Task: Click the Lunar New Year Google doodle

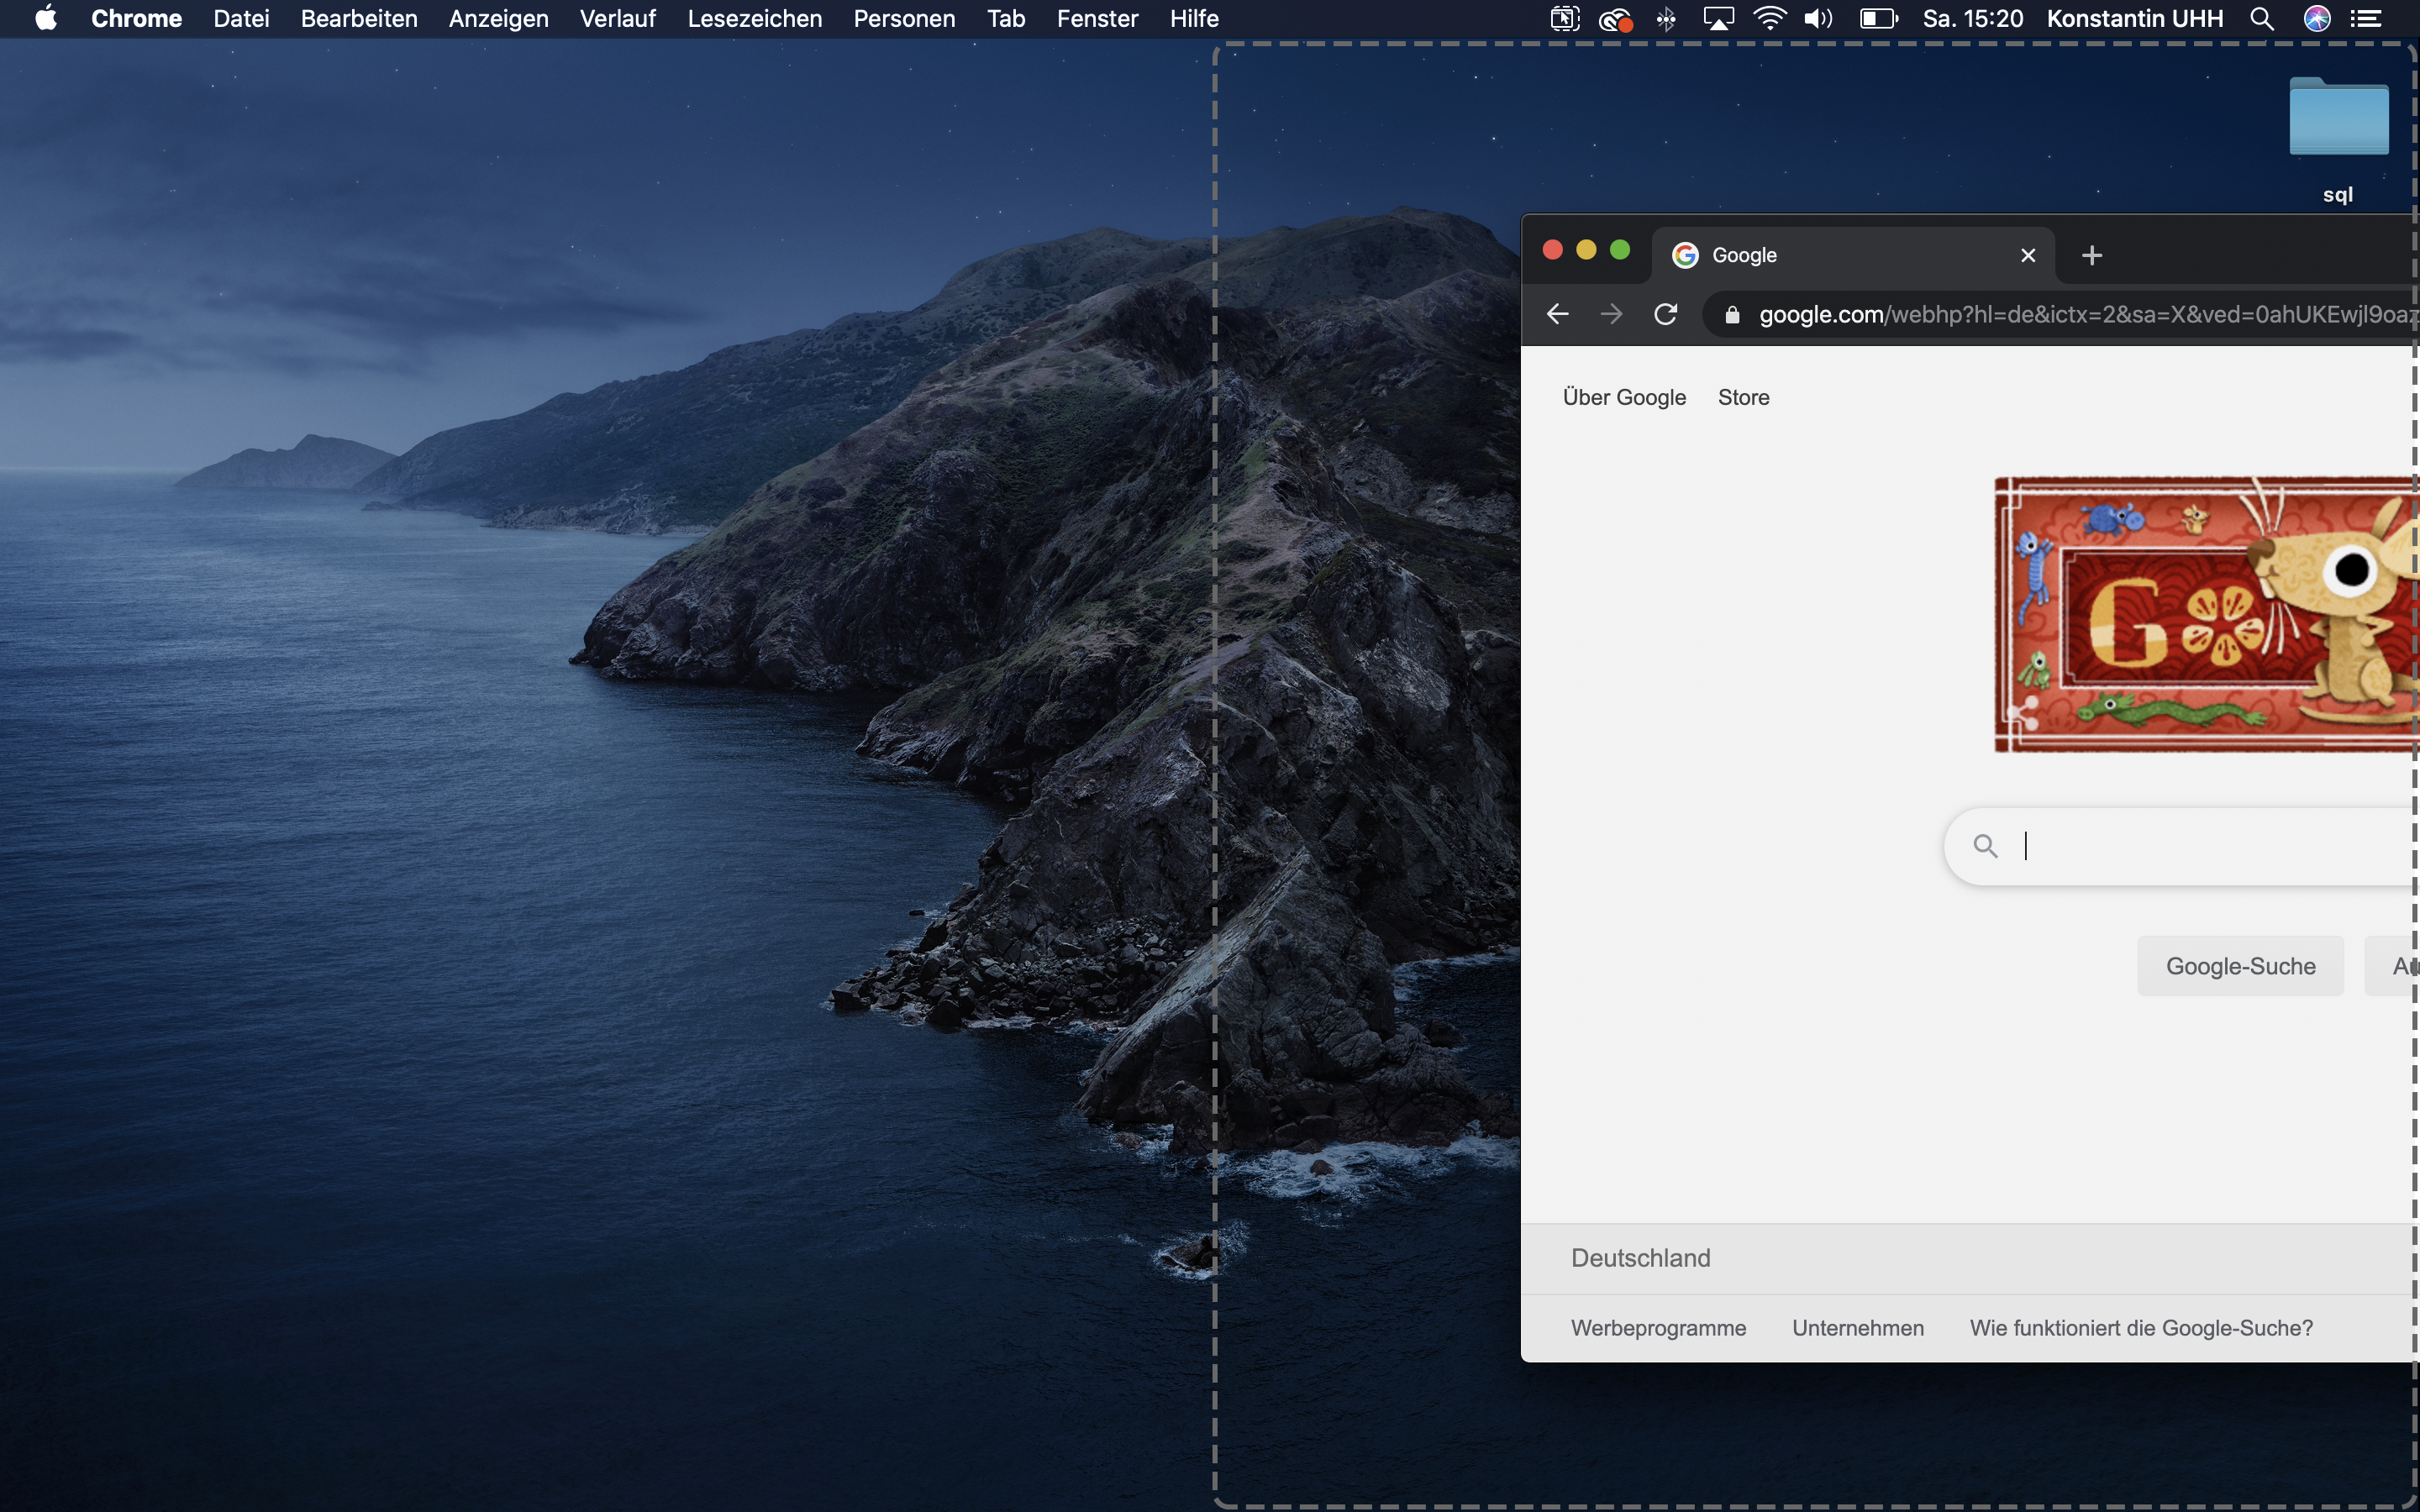Action: point(2206,614)
